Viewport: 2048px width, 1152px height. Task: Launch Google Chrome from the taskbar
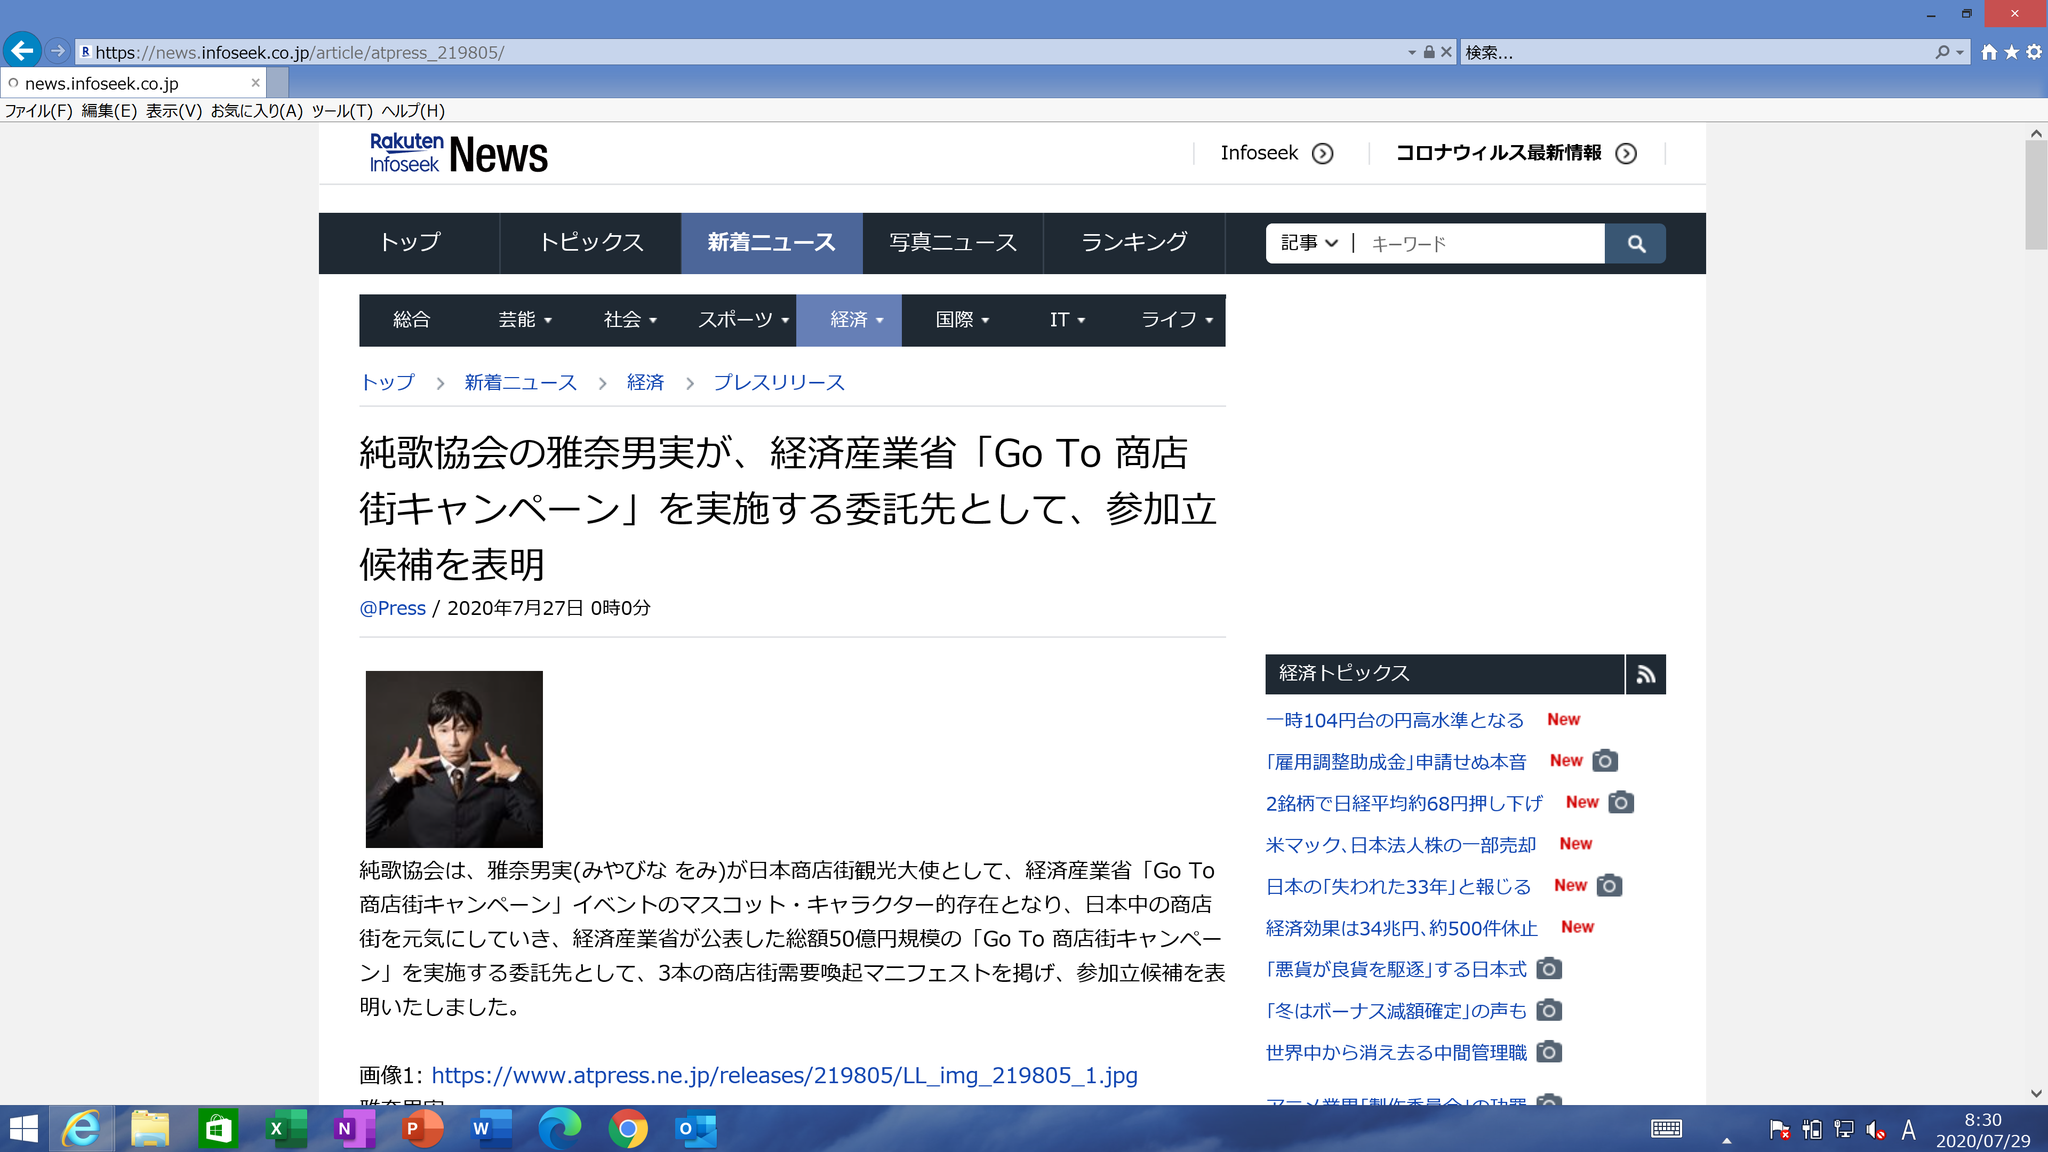click(x=627, y=1129)
